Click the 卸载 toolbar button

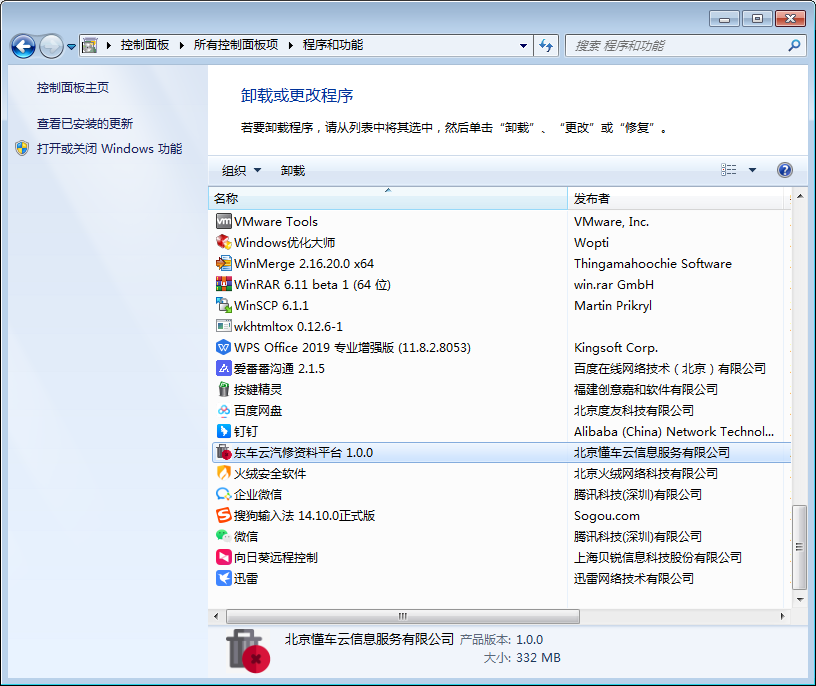(293, 170)
